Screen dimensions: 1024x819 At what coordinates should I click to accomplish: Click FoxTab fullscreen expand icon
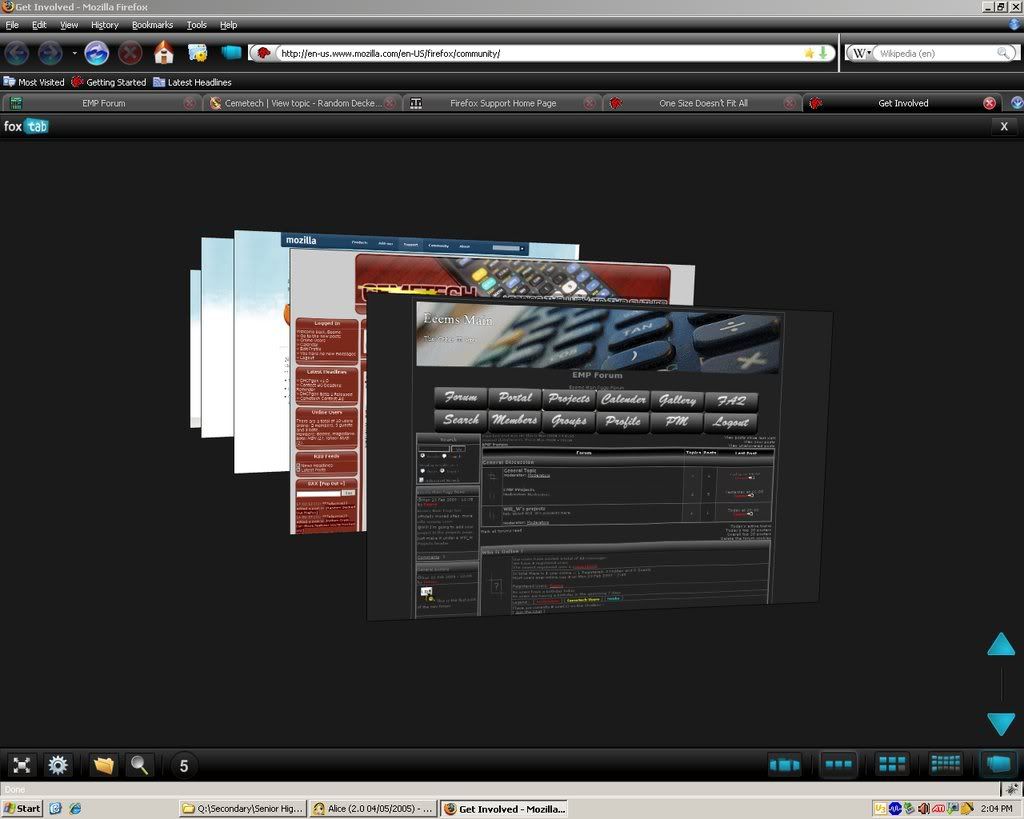22,766
